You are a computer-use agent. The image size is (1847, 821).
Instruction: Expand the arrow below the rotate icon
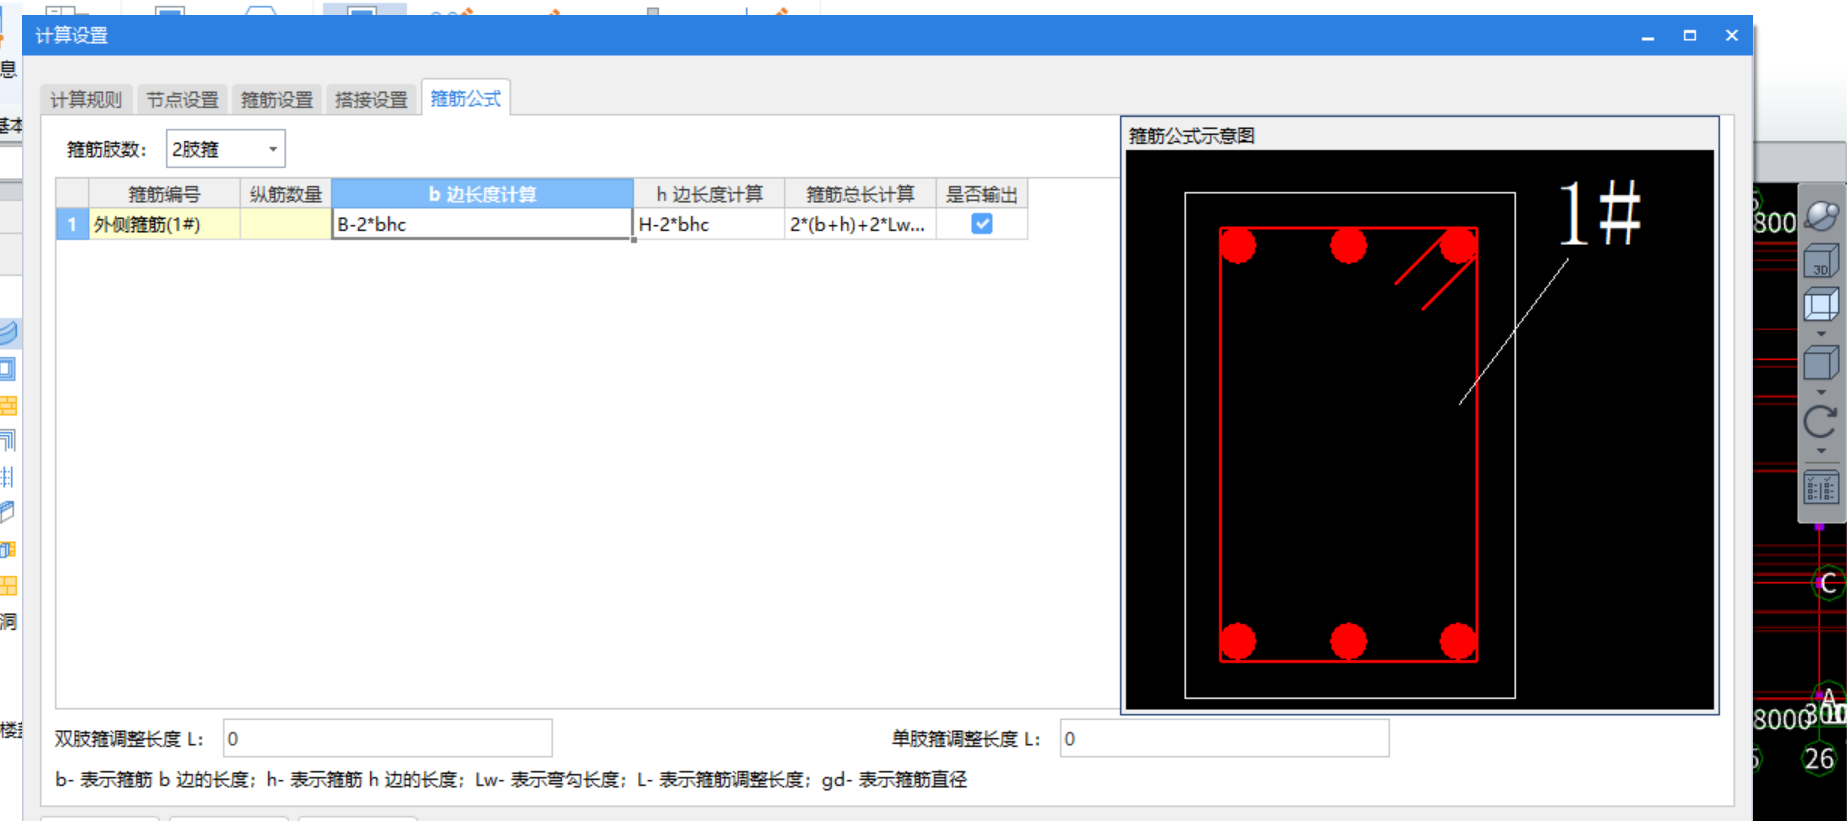(x=1821, y=451)
